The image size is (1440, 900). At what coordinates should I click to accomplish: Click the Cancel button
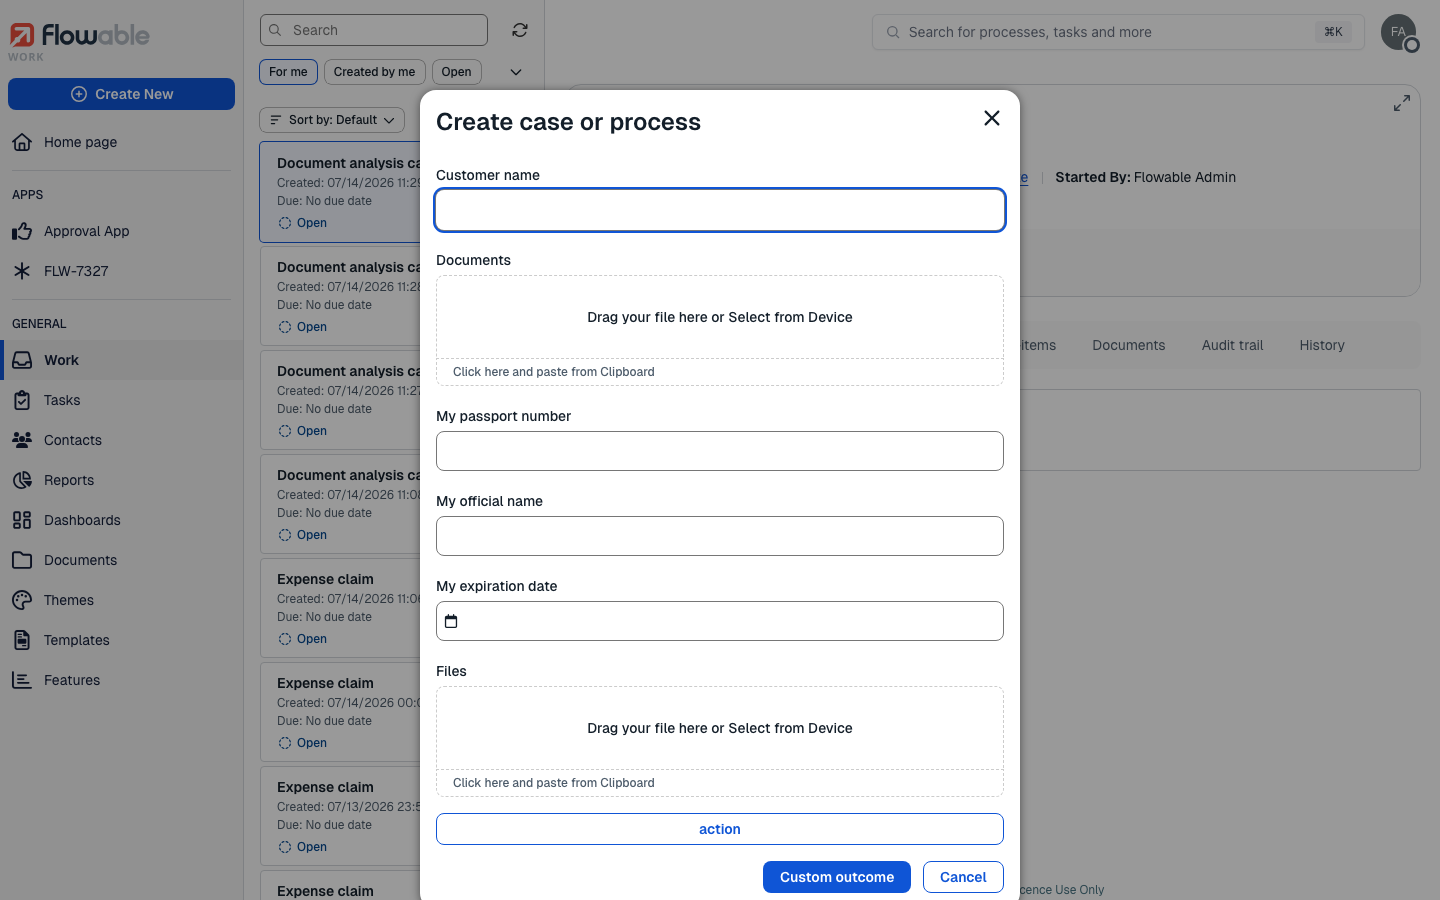pos(963,877)
